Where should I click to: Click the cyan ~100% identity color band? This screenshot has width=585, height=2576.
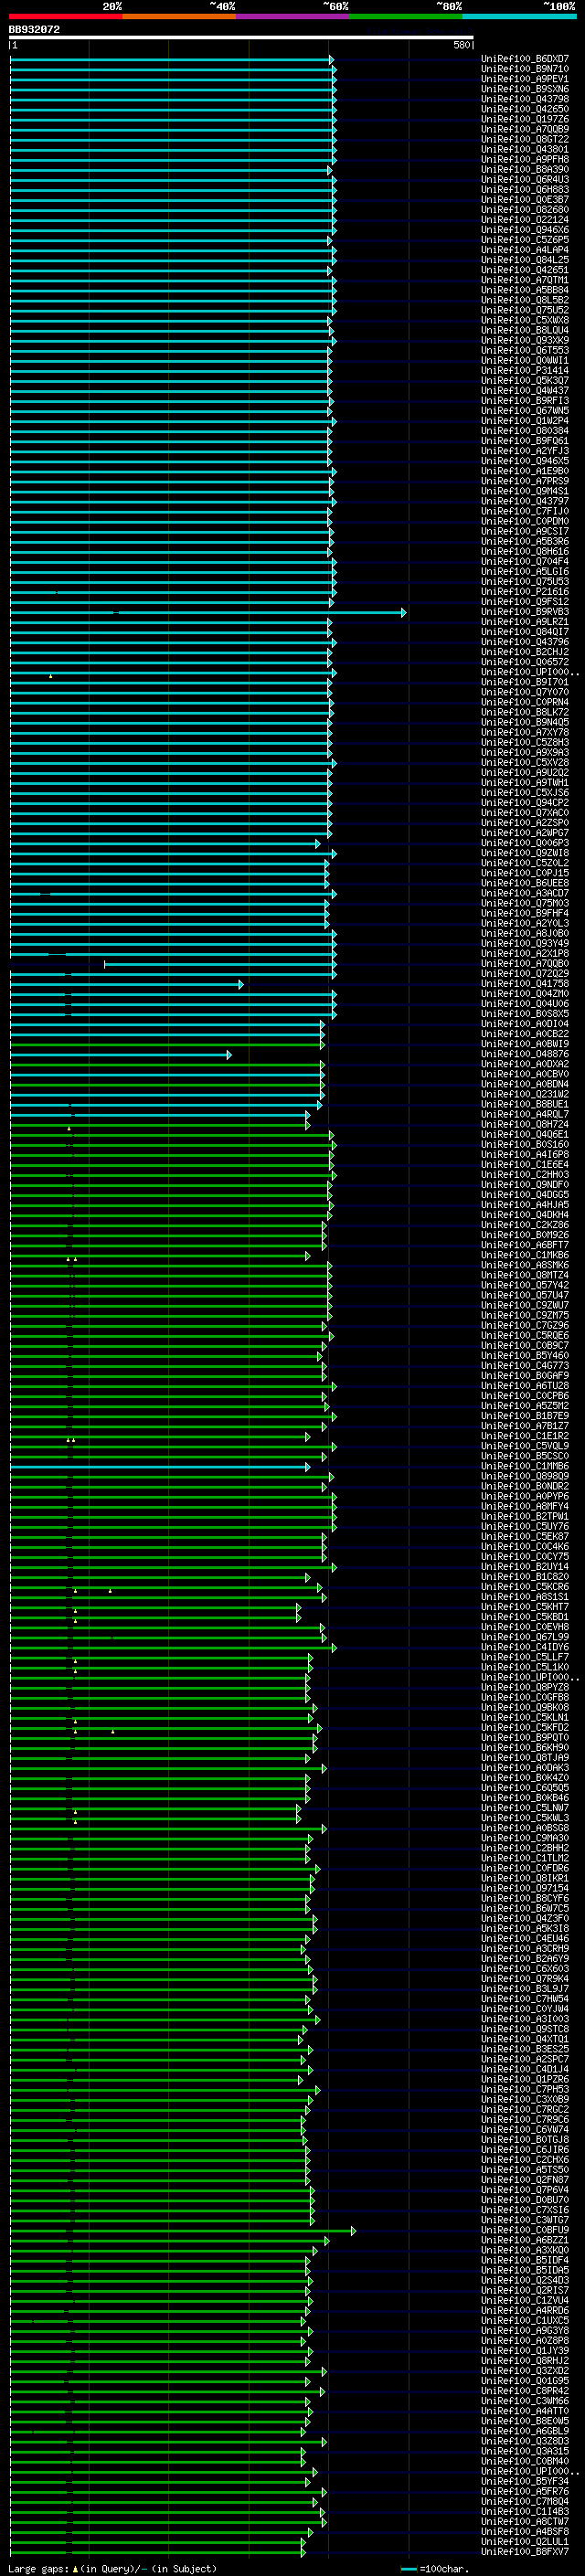tap(519, 17)
